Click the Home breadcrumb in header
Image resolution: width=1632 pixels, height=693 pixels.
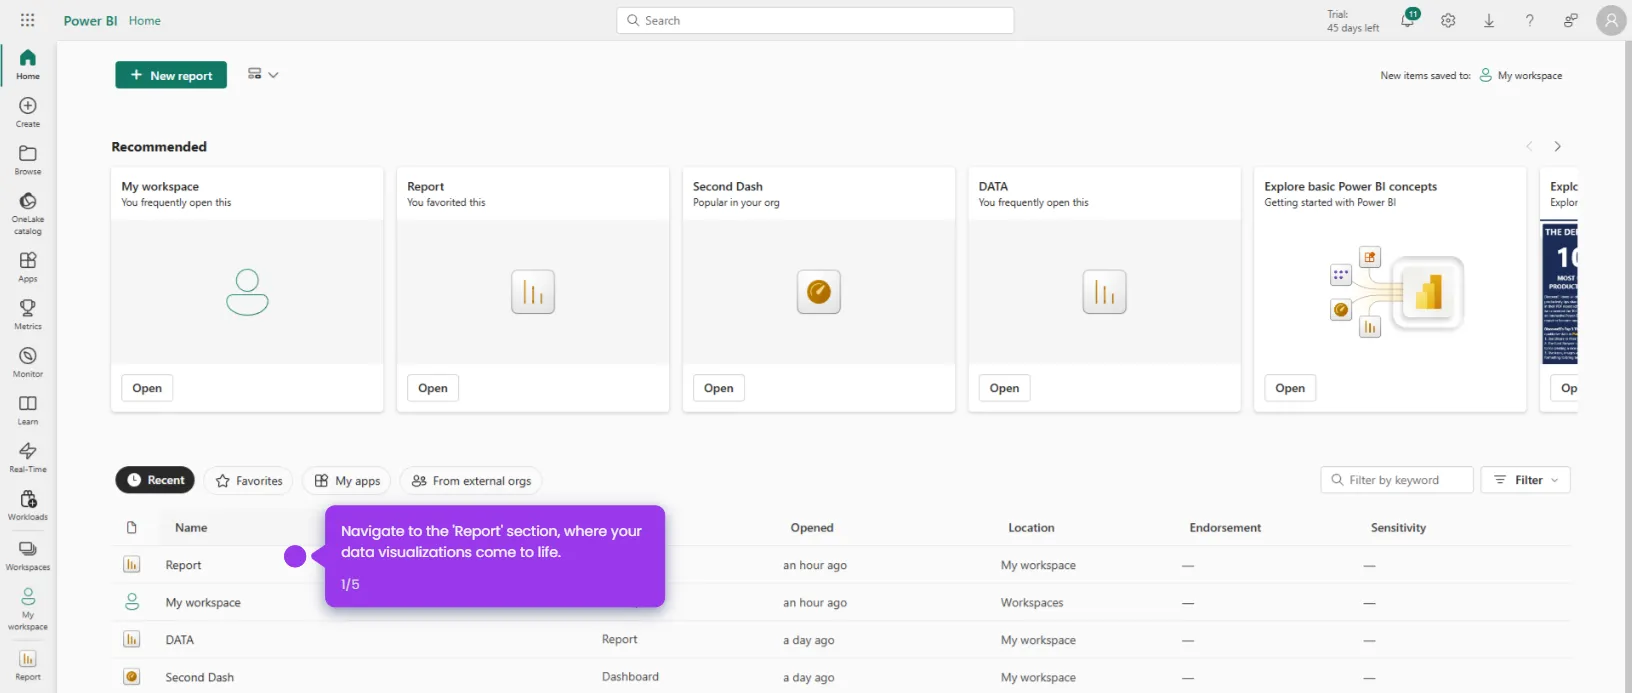click(x=145, y=20)
